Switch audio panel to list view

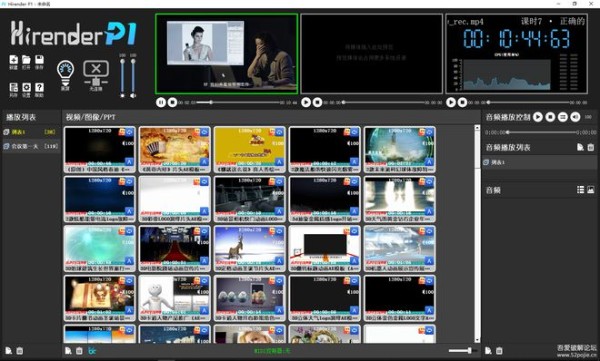click(580, 189)
